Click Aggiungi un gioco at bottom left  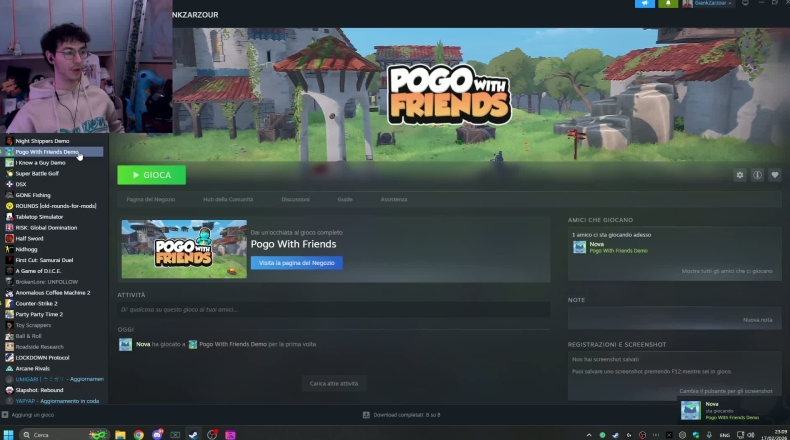click(30, 414)
